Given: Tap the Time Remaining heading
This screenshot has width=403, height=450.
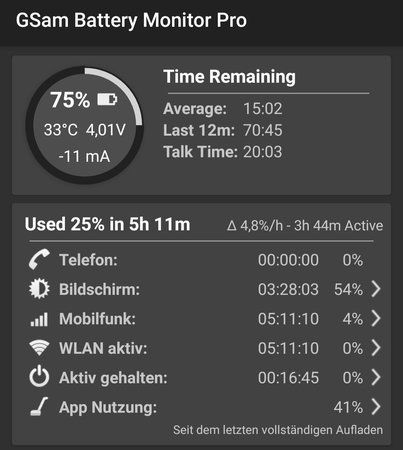Looking at the screenshot, I should point(229,77).
